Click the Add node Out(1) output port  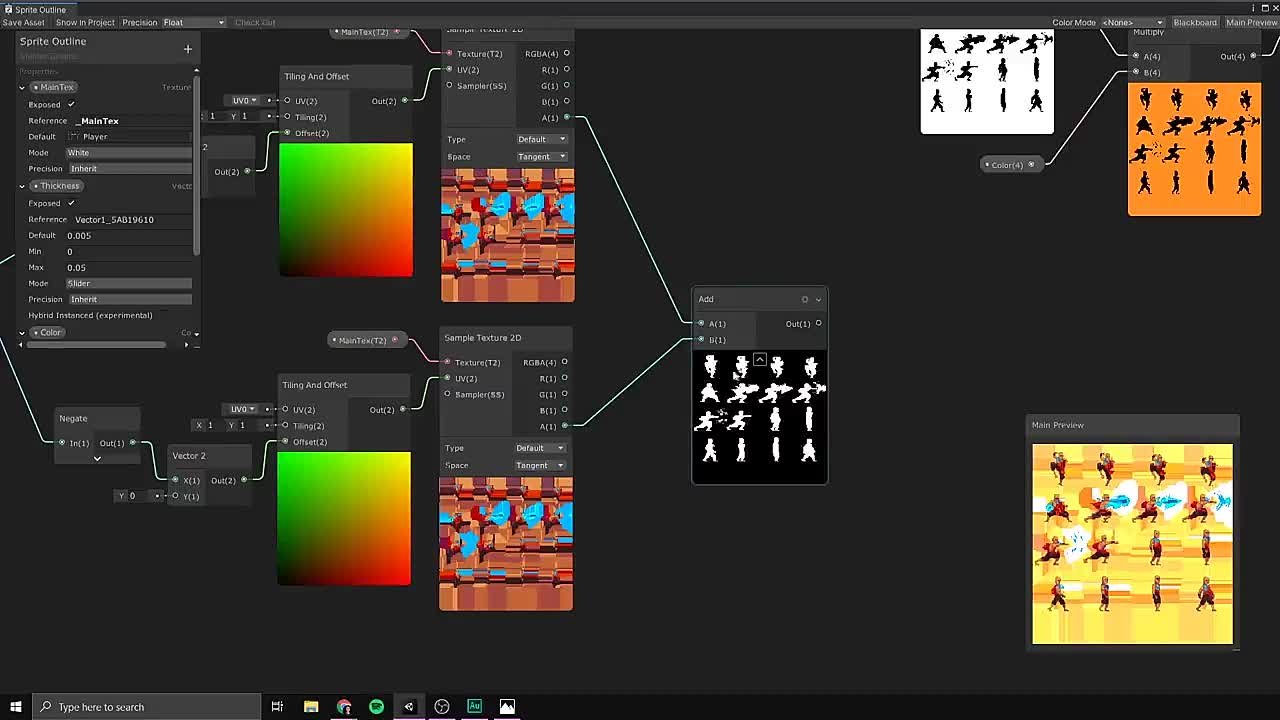[x=818, y=323]
